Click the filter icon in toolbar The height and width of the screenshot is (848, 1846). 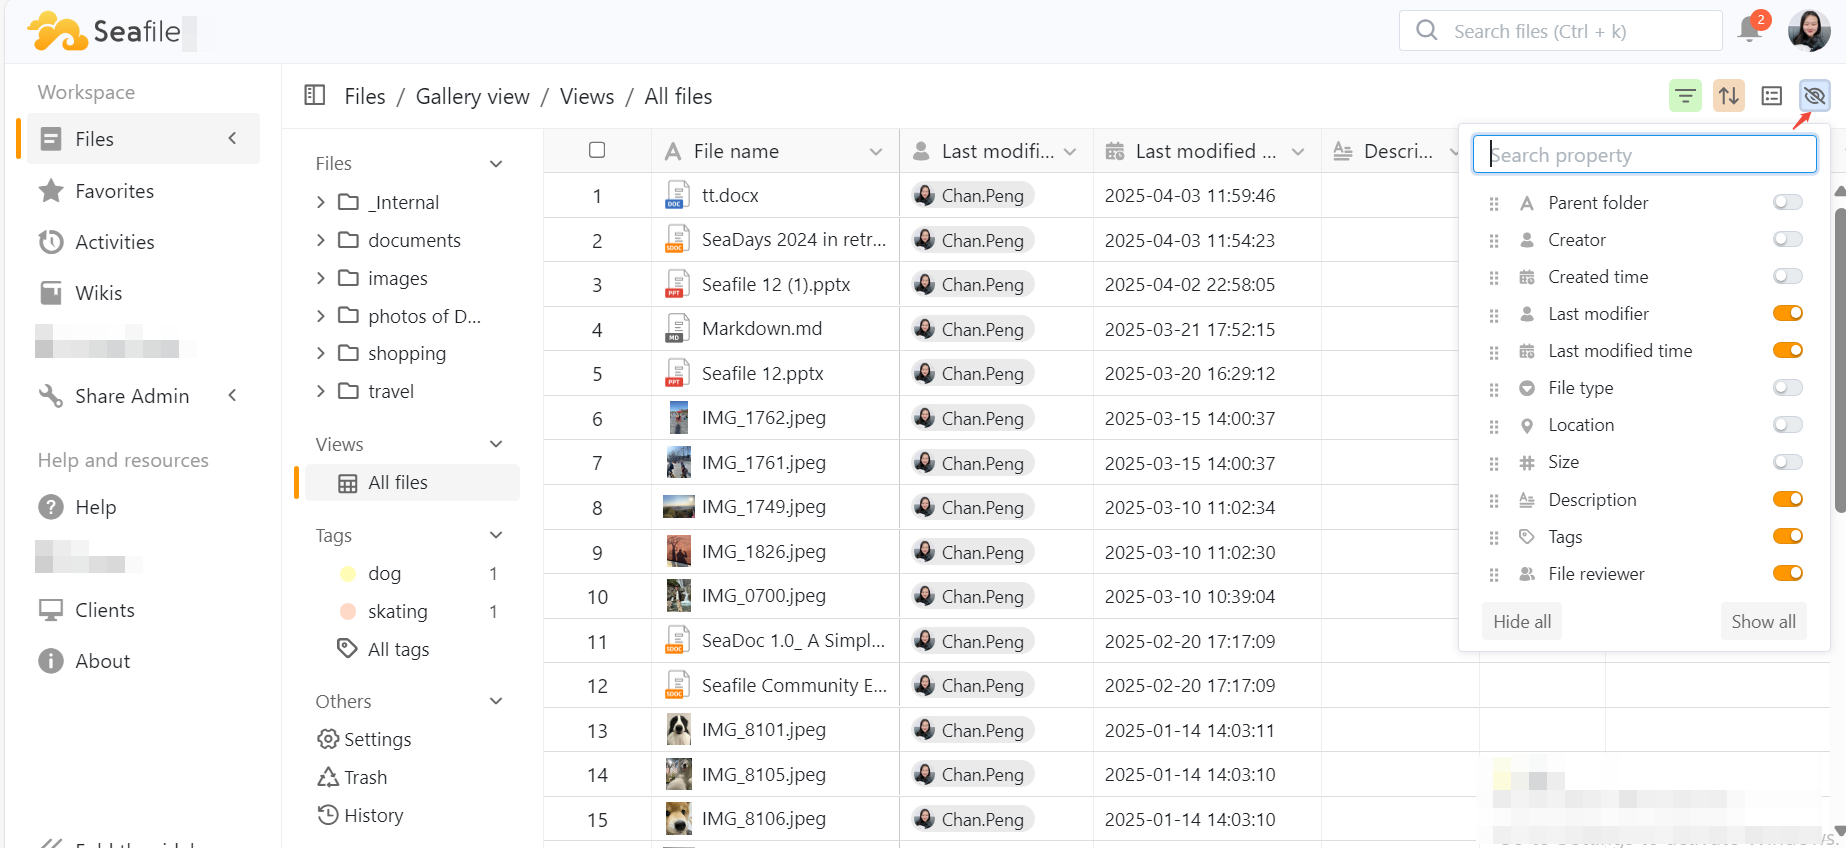click(x=1685, y=96)
